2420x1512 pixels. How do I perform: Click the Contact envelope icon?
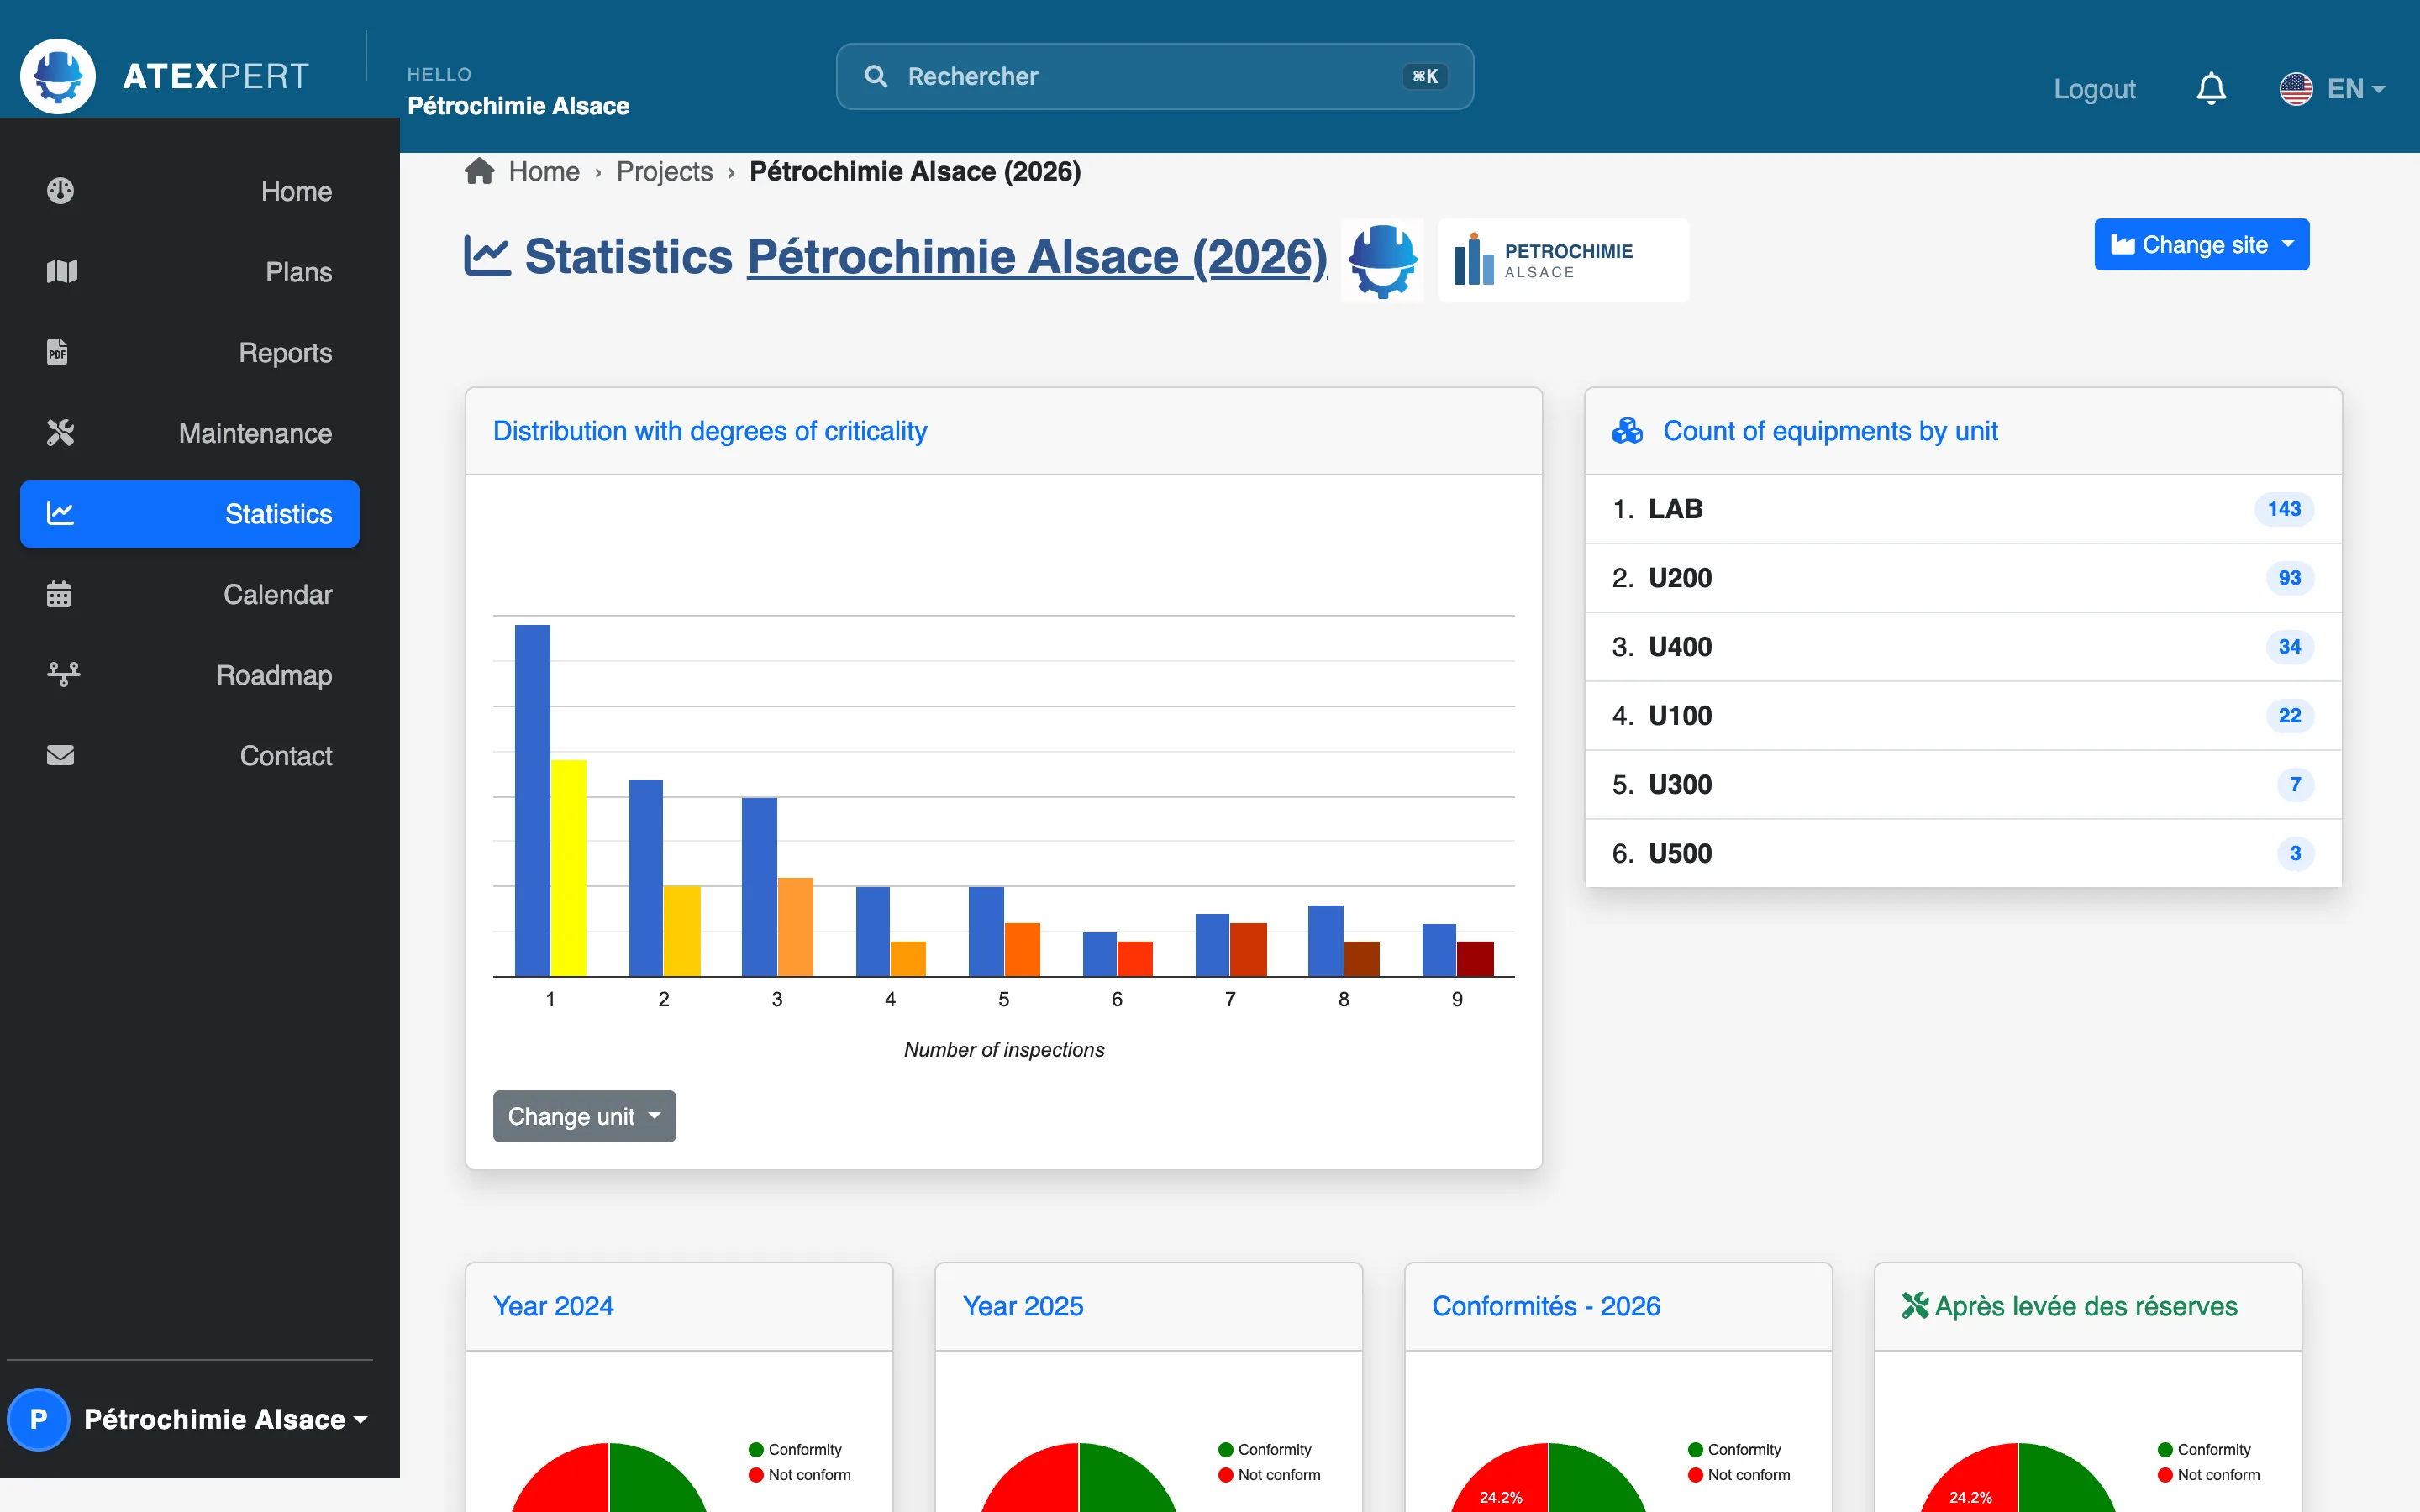pos(60,755)
